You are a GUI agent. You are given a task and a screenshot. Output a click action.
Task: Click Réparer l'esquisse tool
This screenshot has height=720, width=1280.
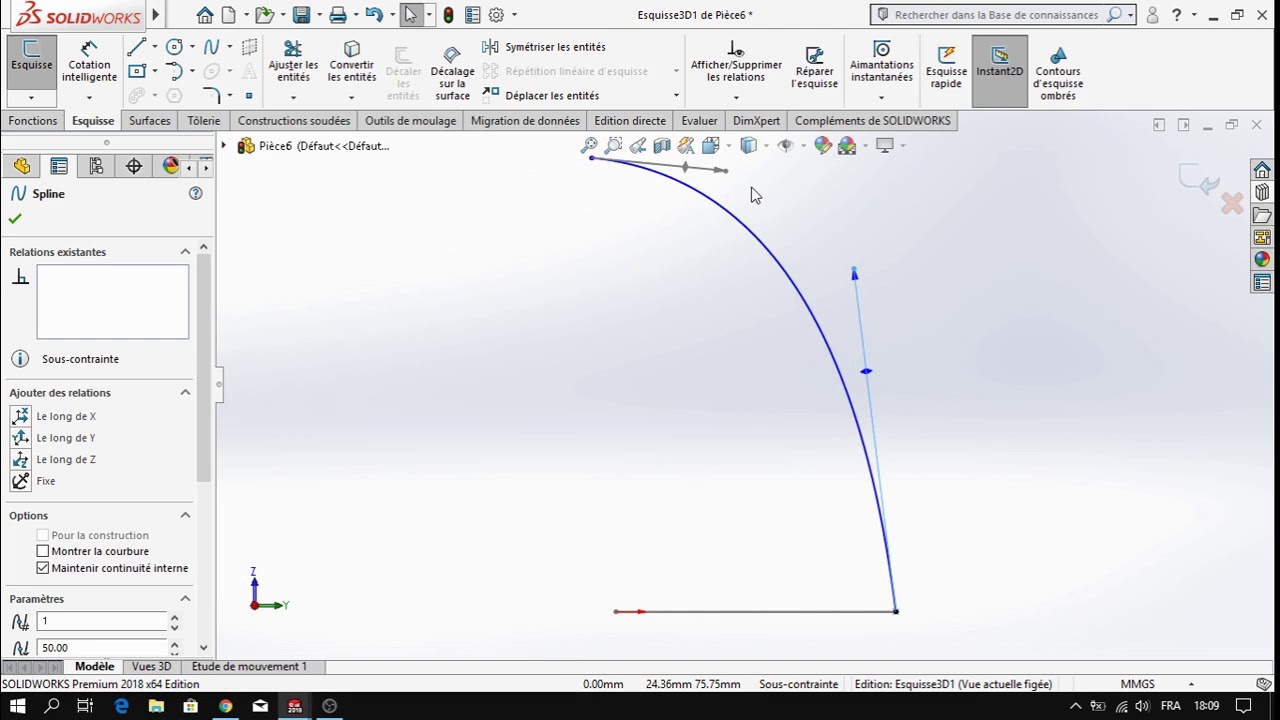click(x=814, y=67)
